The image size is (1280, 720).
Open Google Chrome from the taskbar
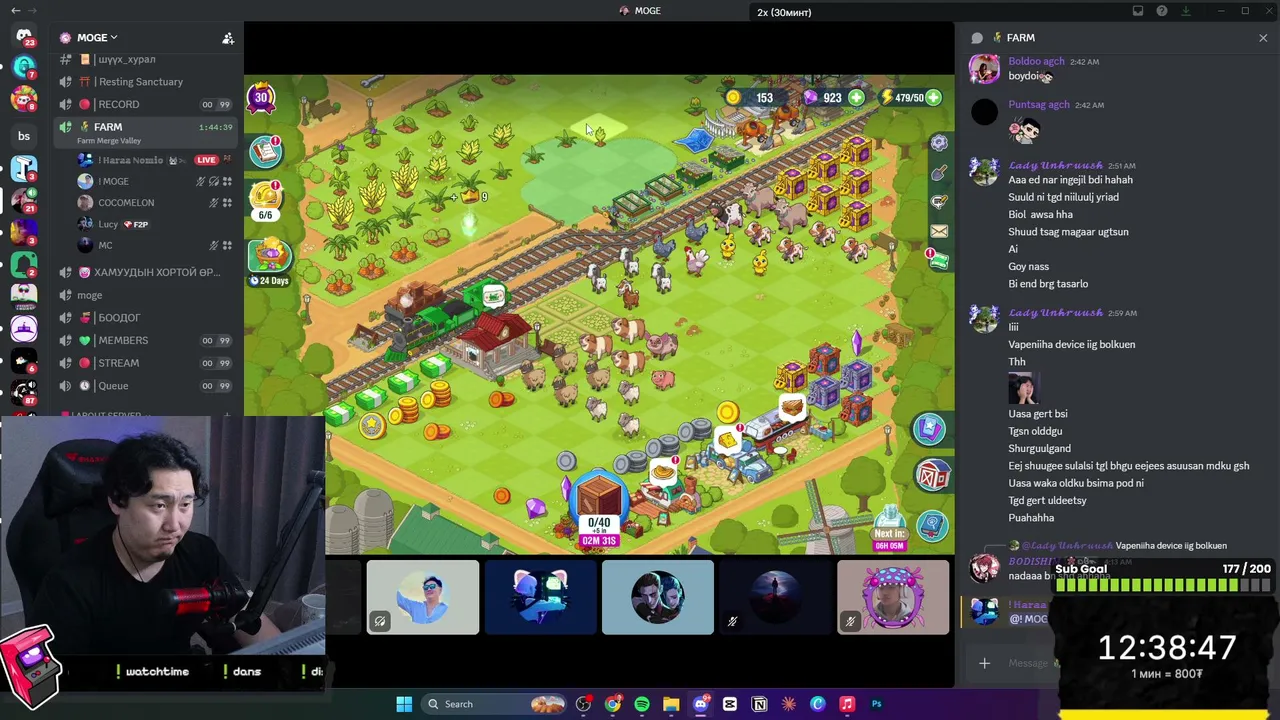click(x=613, y=704)
